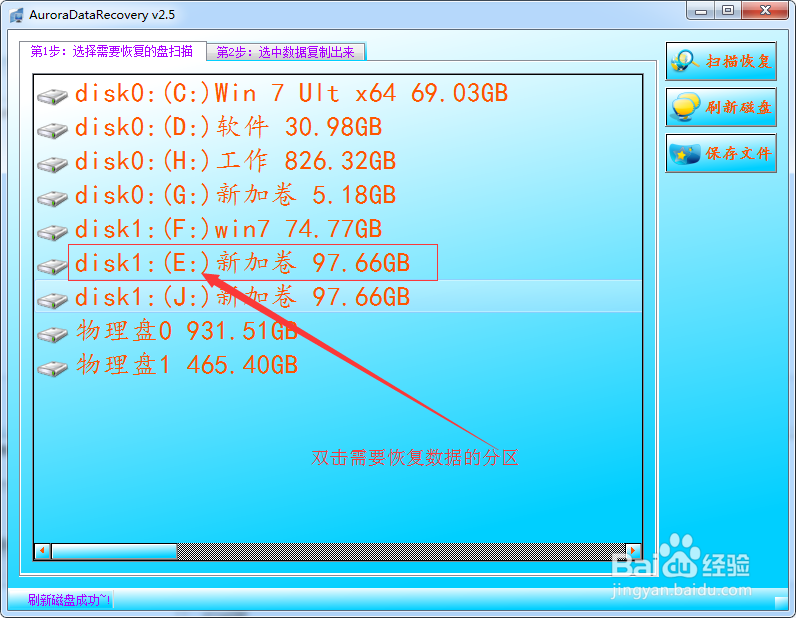Image resolution: width=796 pixels, height=618 pixels.
Task: Click the horizontal scrollbar right arrow
Action: point(633,550)
